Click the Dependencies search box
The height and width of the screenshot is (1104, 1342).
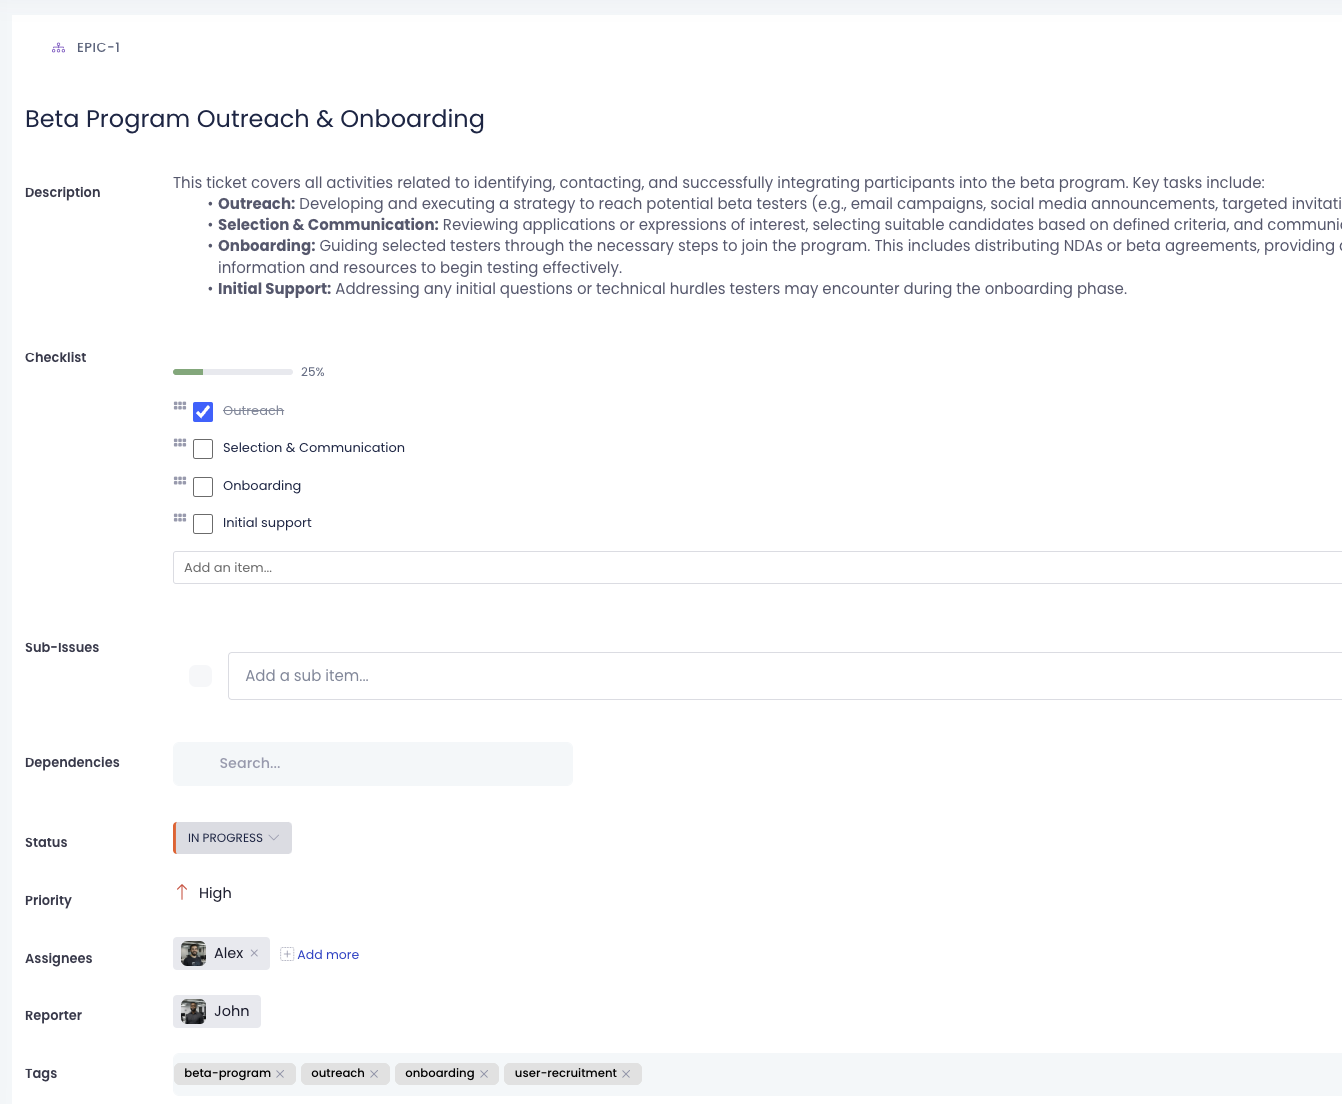pos(373,763)
